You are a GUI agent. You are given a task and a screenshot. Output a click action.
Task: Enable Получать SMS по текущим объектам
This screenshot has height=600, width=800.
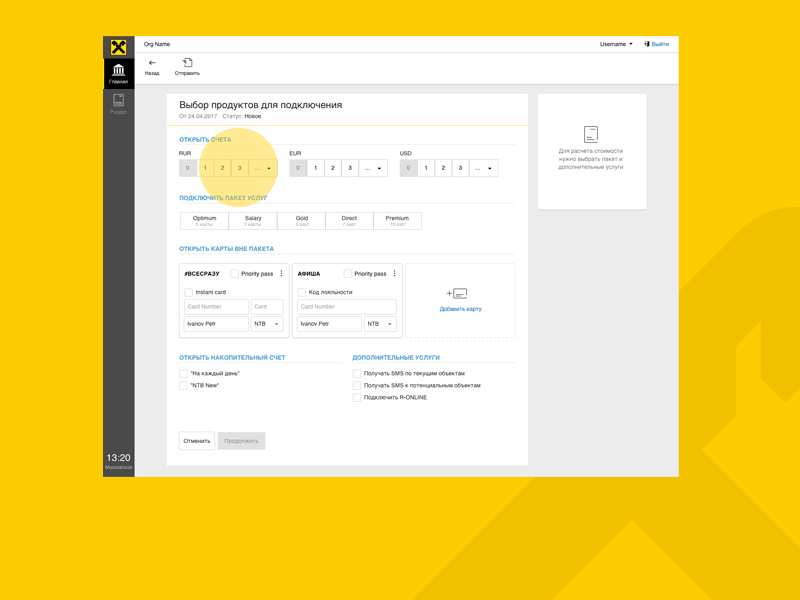(x=357, y=373)
